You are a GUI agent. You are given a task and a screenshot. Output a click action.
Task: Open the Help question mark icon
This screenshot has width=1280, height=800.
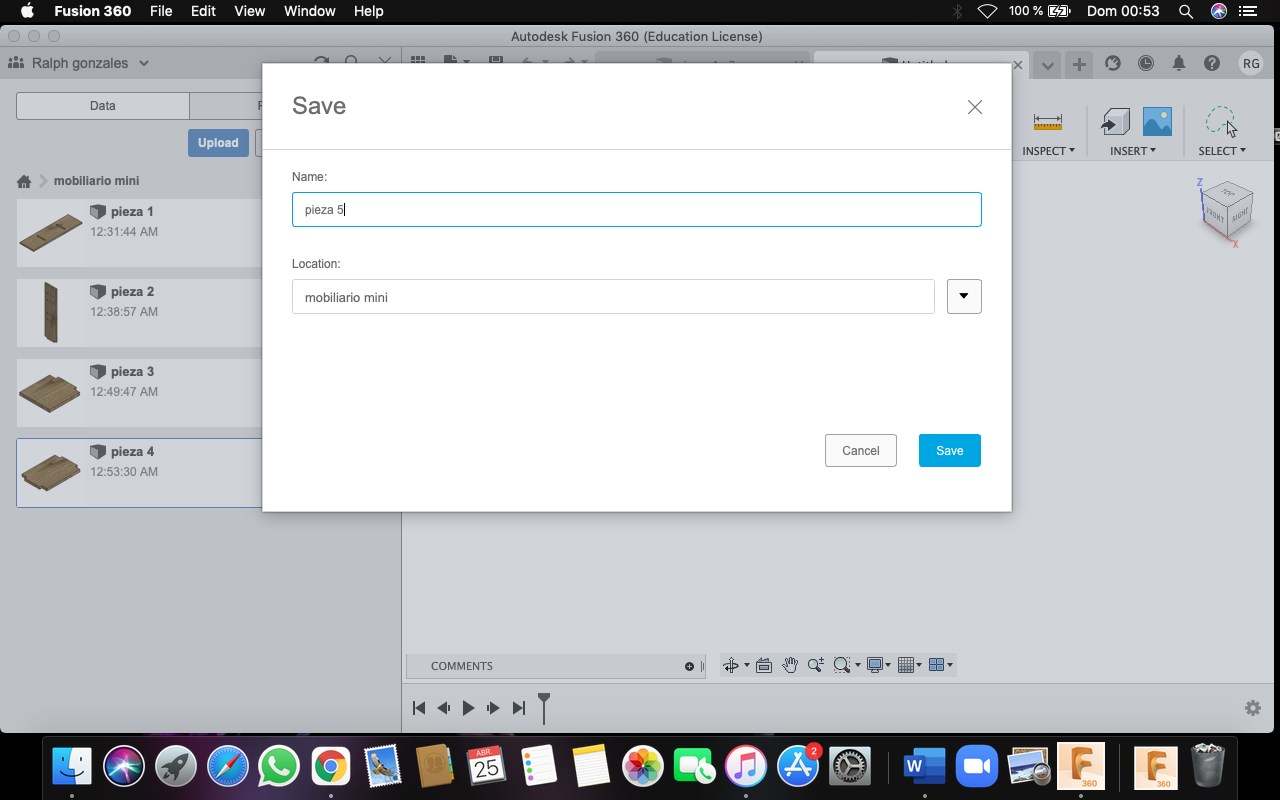point(1212,63)
